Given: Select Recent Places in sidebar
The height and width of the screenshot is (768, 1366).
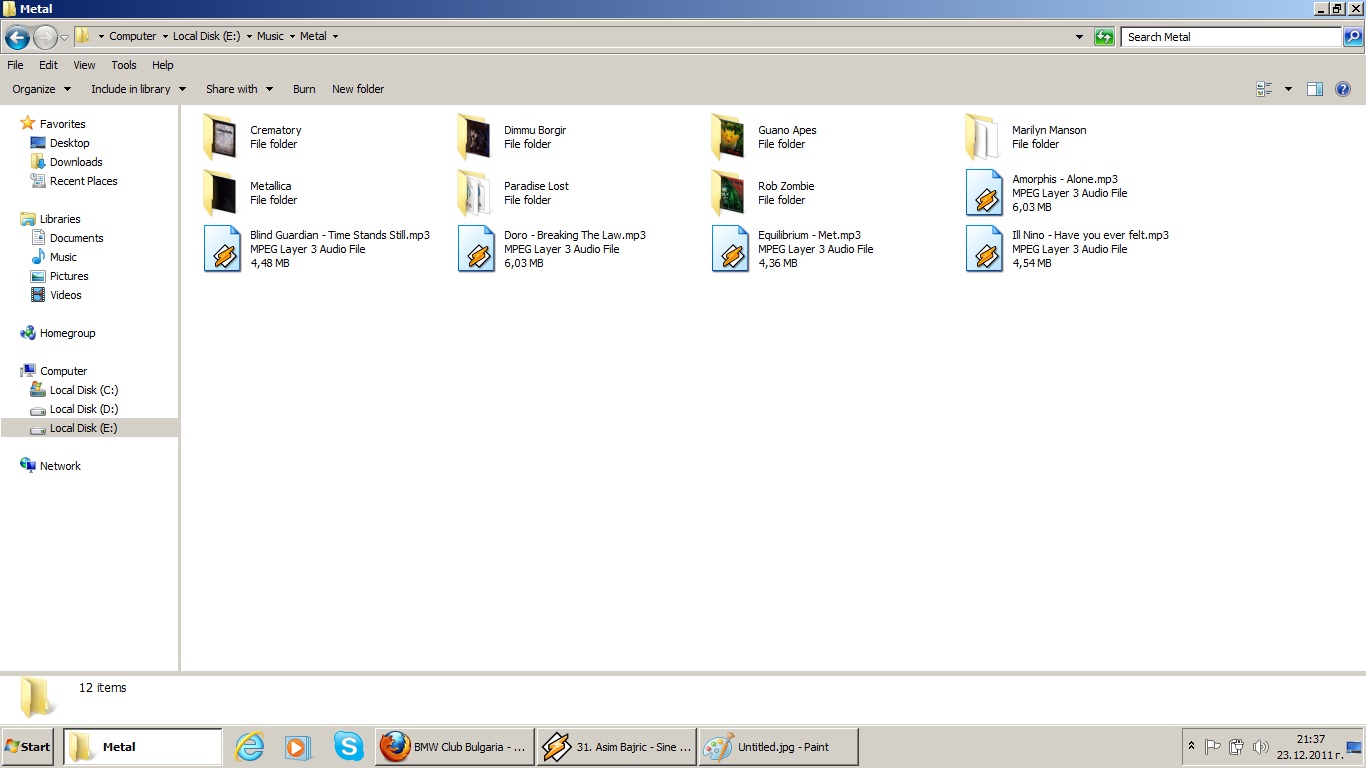Looking at the screenshot, I should click(x=83, y=181).
